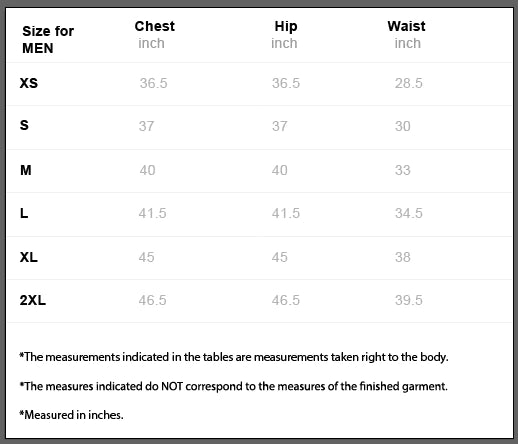Click 2XL waist value 39.5
The width and height of the screenshot is (518, 444).
[409, 300]
